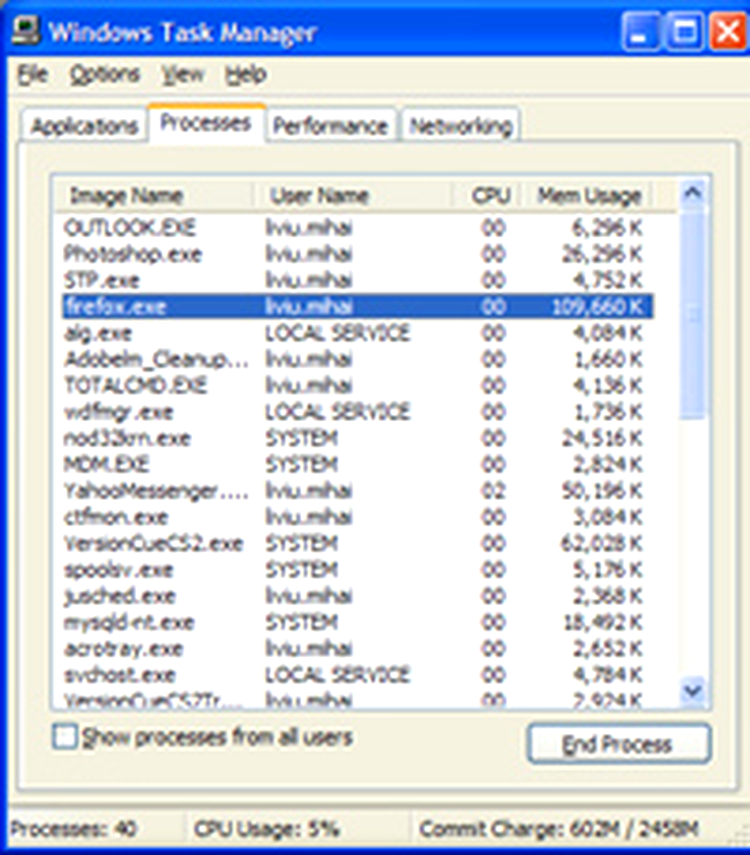750x855 pixels.
Task: Click the scrollbar up arrow
Action: (x=693, y=193)
